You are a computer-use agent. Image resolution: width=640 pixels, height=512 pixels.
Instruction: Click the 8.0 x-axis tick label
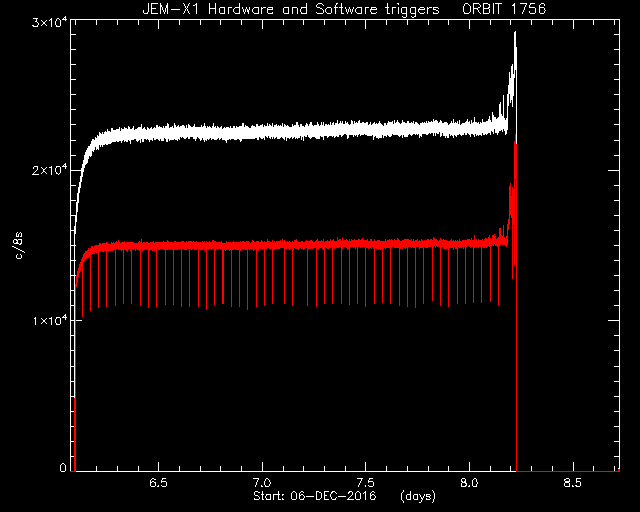[x=469, y=483]
